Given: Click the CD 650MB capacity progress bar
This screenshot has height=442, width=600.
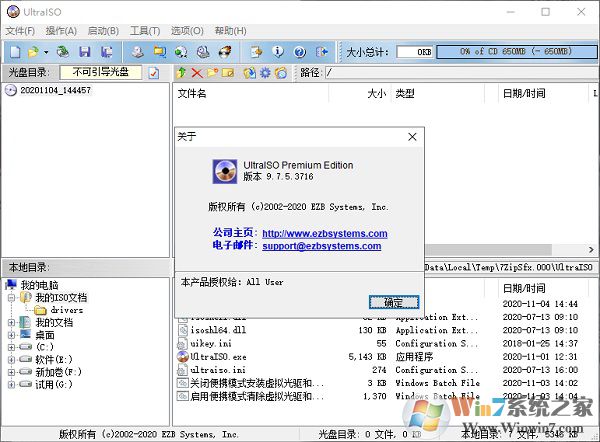Looking at the screenshot, I should 516,52.
